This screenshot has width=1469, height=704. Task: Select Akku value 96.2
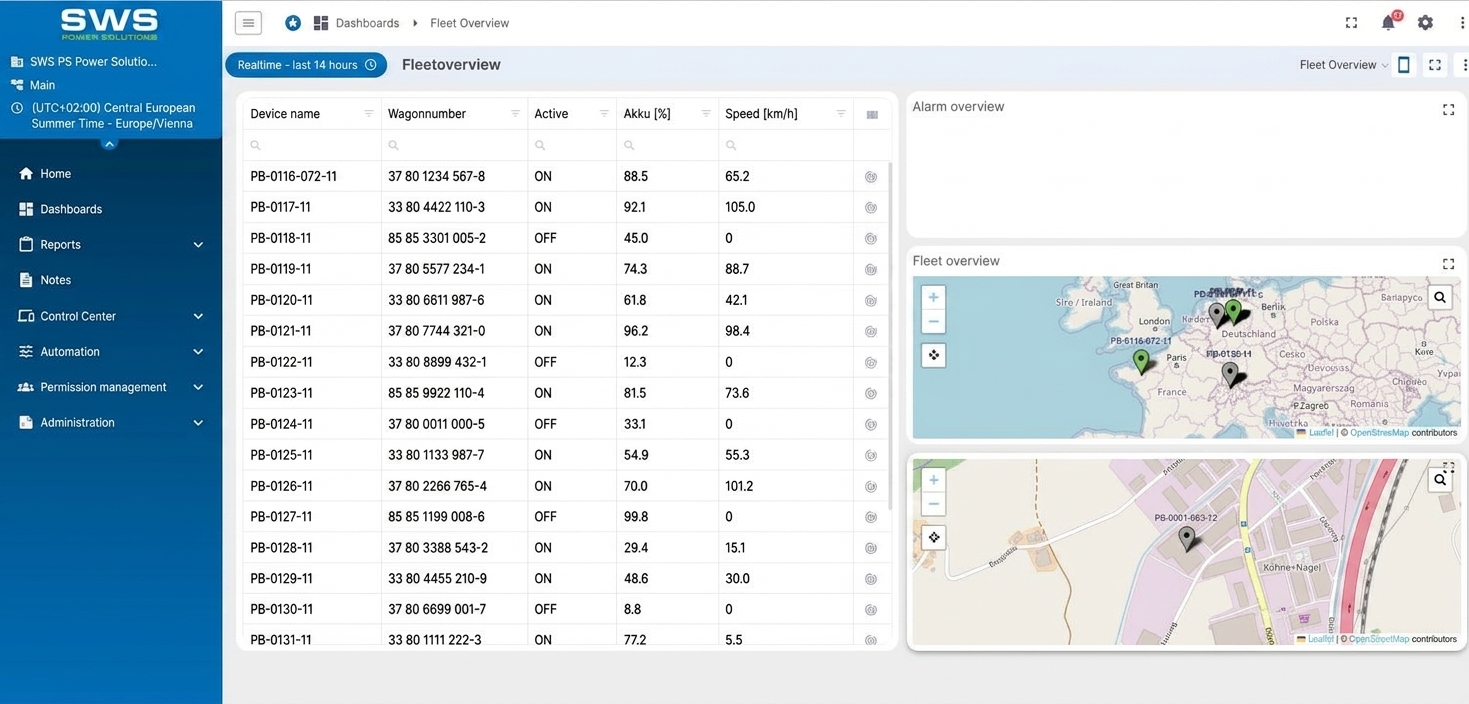636,332
